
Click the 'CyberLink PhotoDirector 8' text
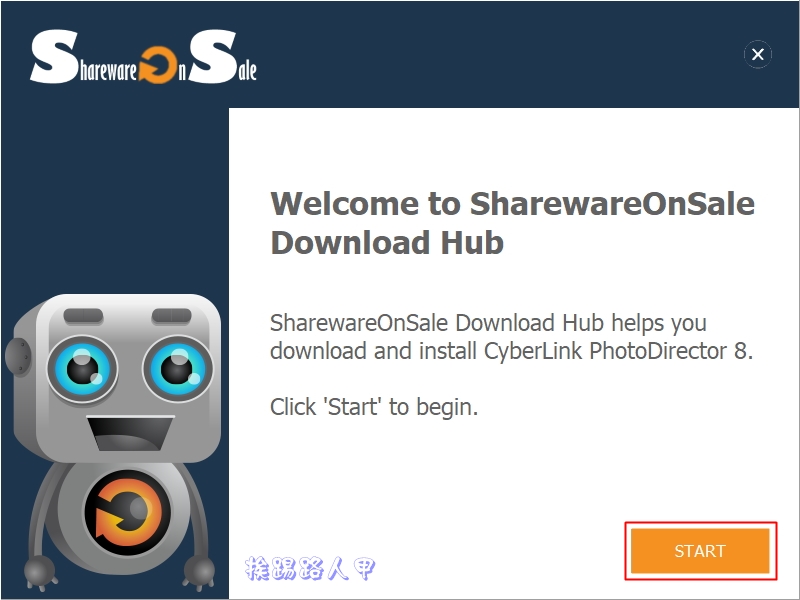click(616, 351)
